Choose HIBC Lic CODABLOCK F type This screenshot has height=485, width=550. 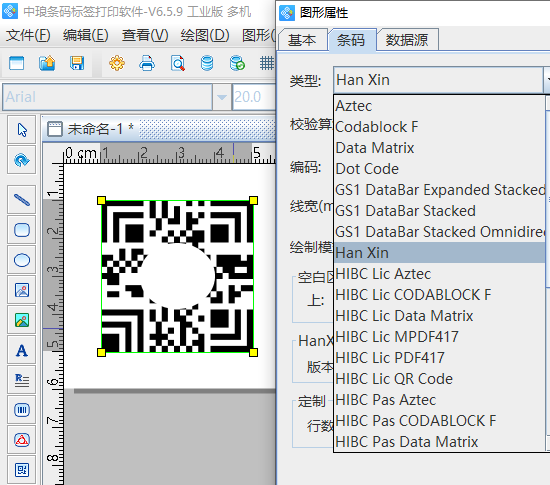(x=439, y=295)
